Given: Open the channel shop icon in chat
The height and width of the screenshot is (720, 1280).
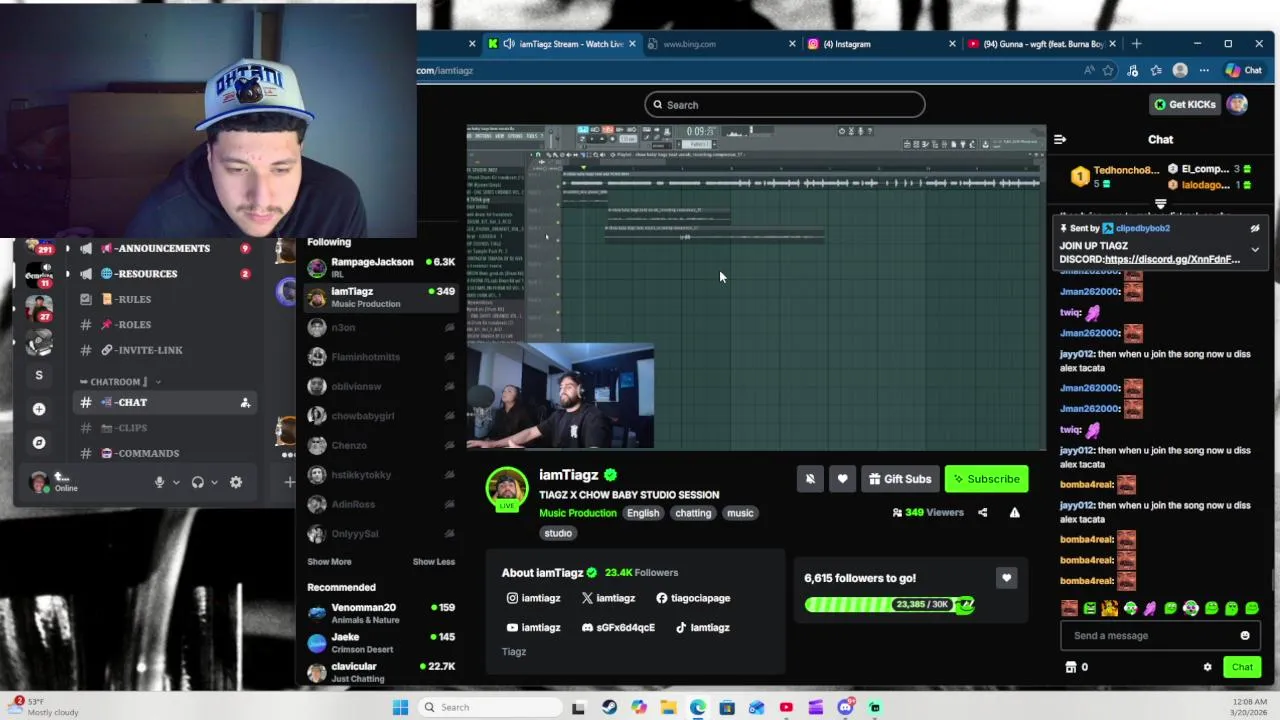Looking at the screenshot, I should [x=1070, y=667].
